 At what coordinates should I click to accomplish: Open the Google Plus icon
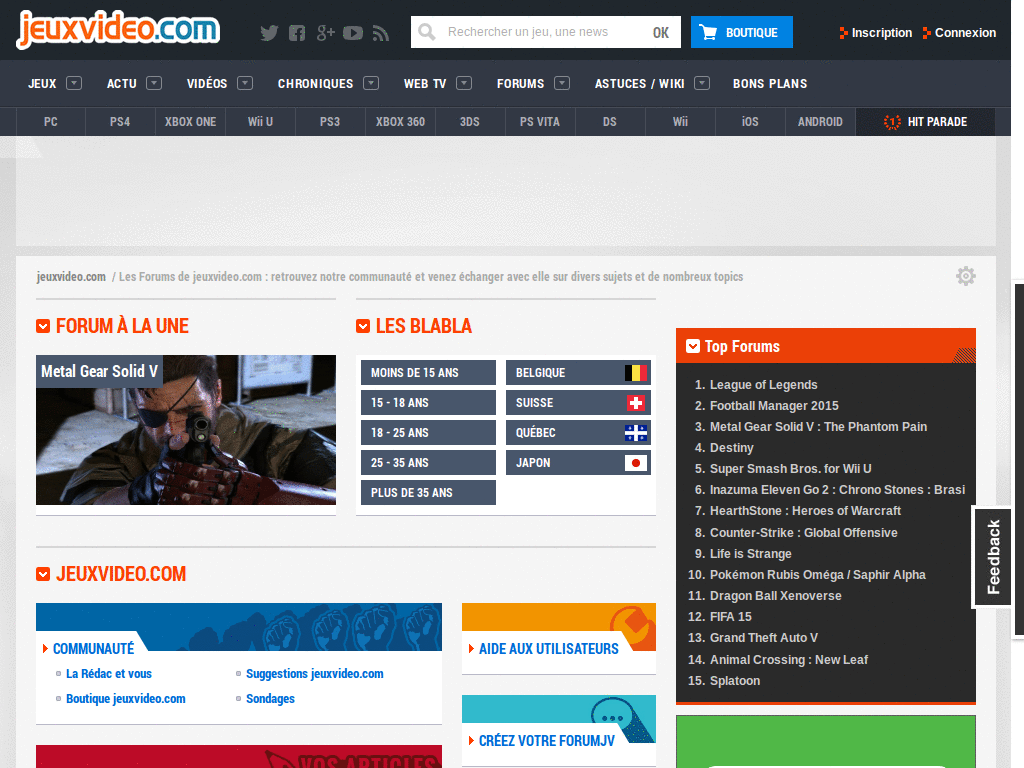(325, 33)
